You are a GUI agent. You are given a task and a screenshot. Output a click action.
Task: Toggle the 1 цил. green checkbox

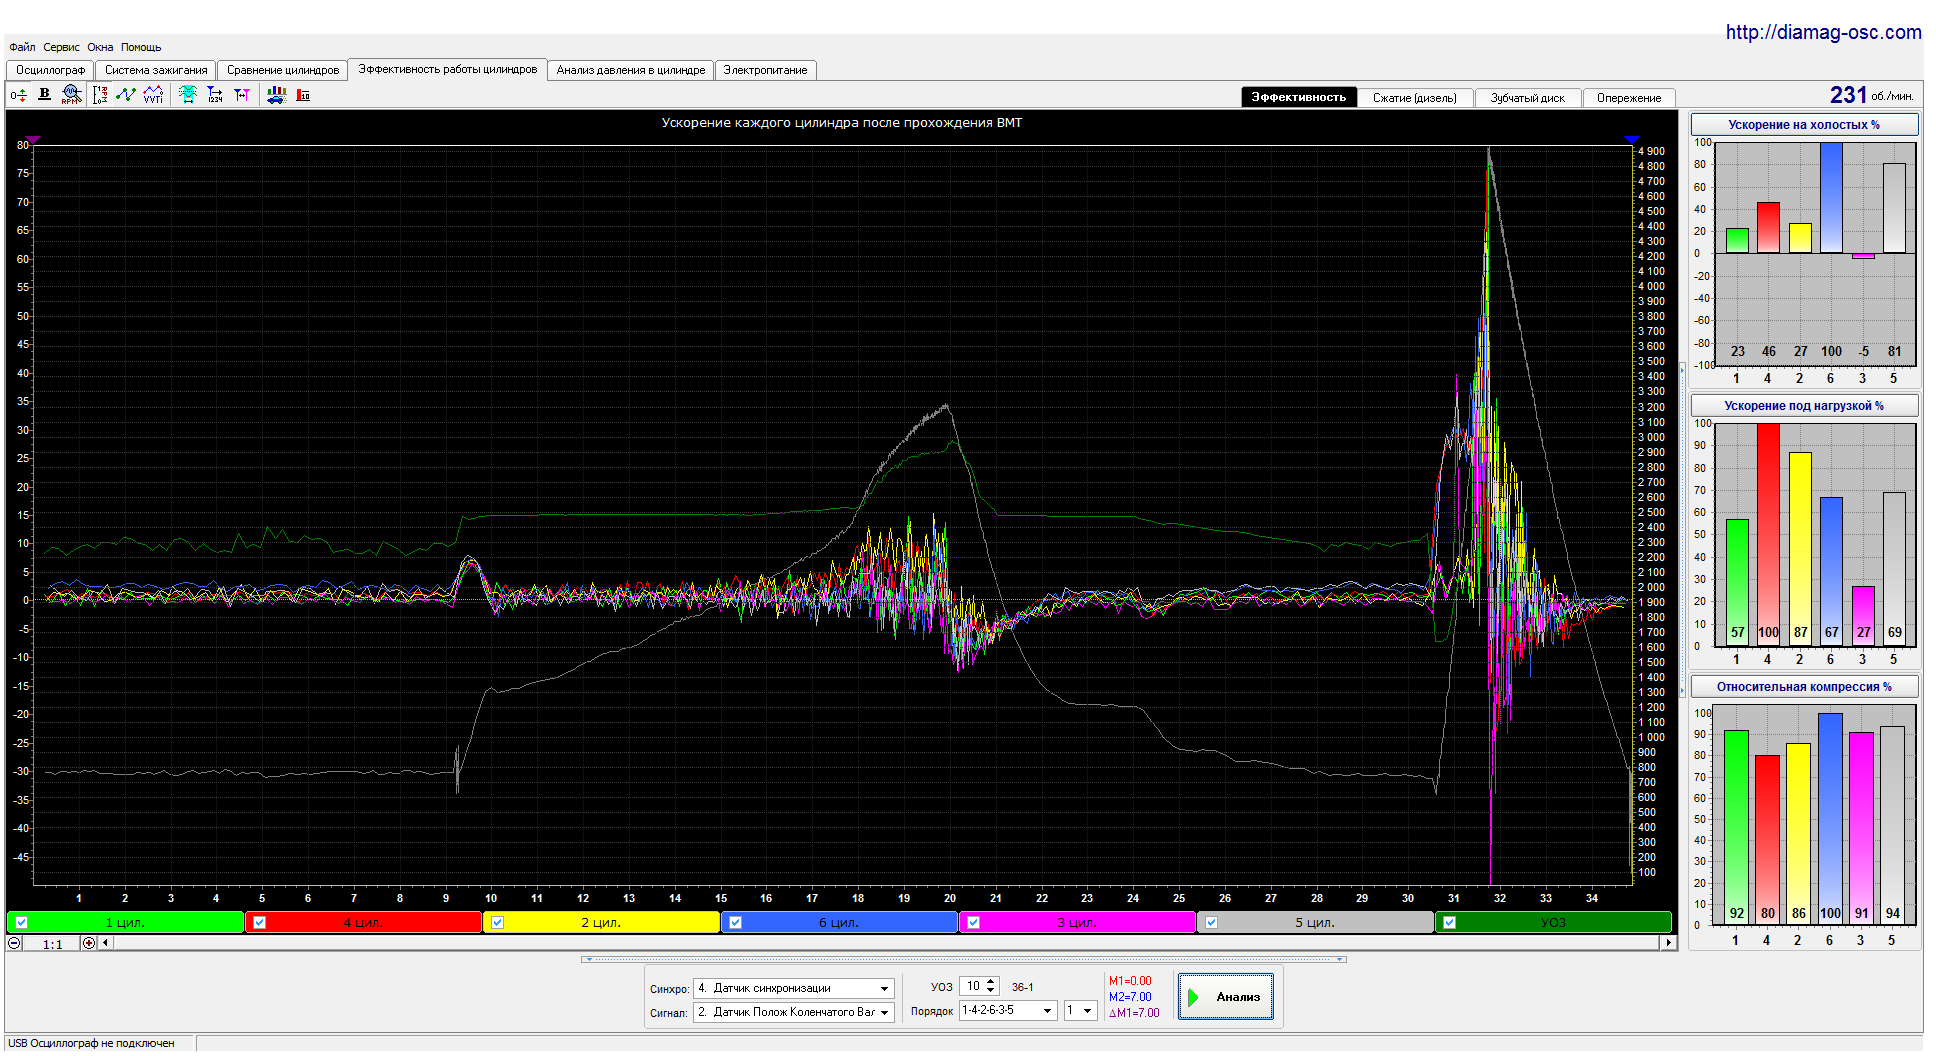click(x=22, y=923)
